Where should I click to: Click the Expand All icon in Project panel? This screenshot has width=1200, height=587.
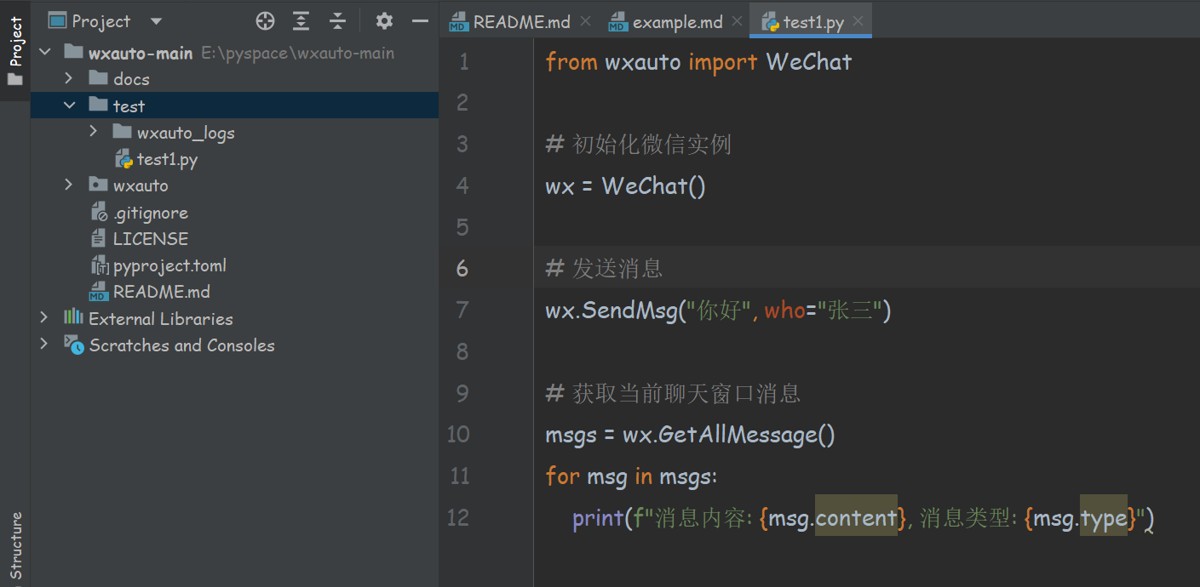click(x=301, y=21)
